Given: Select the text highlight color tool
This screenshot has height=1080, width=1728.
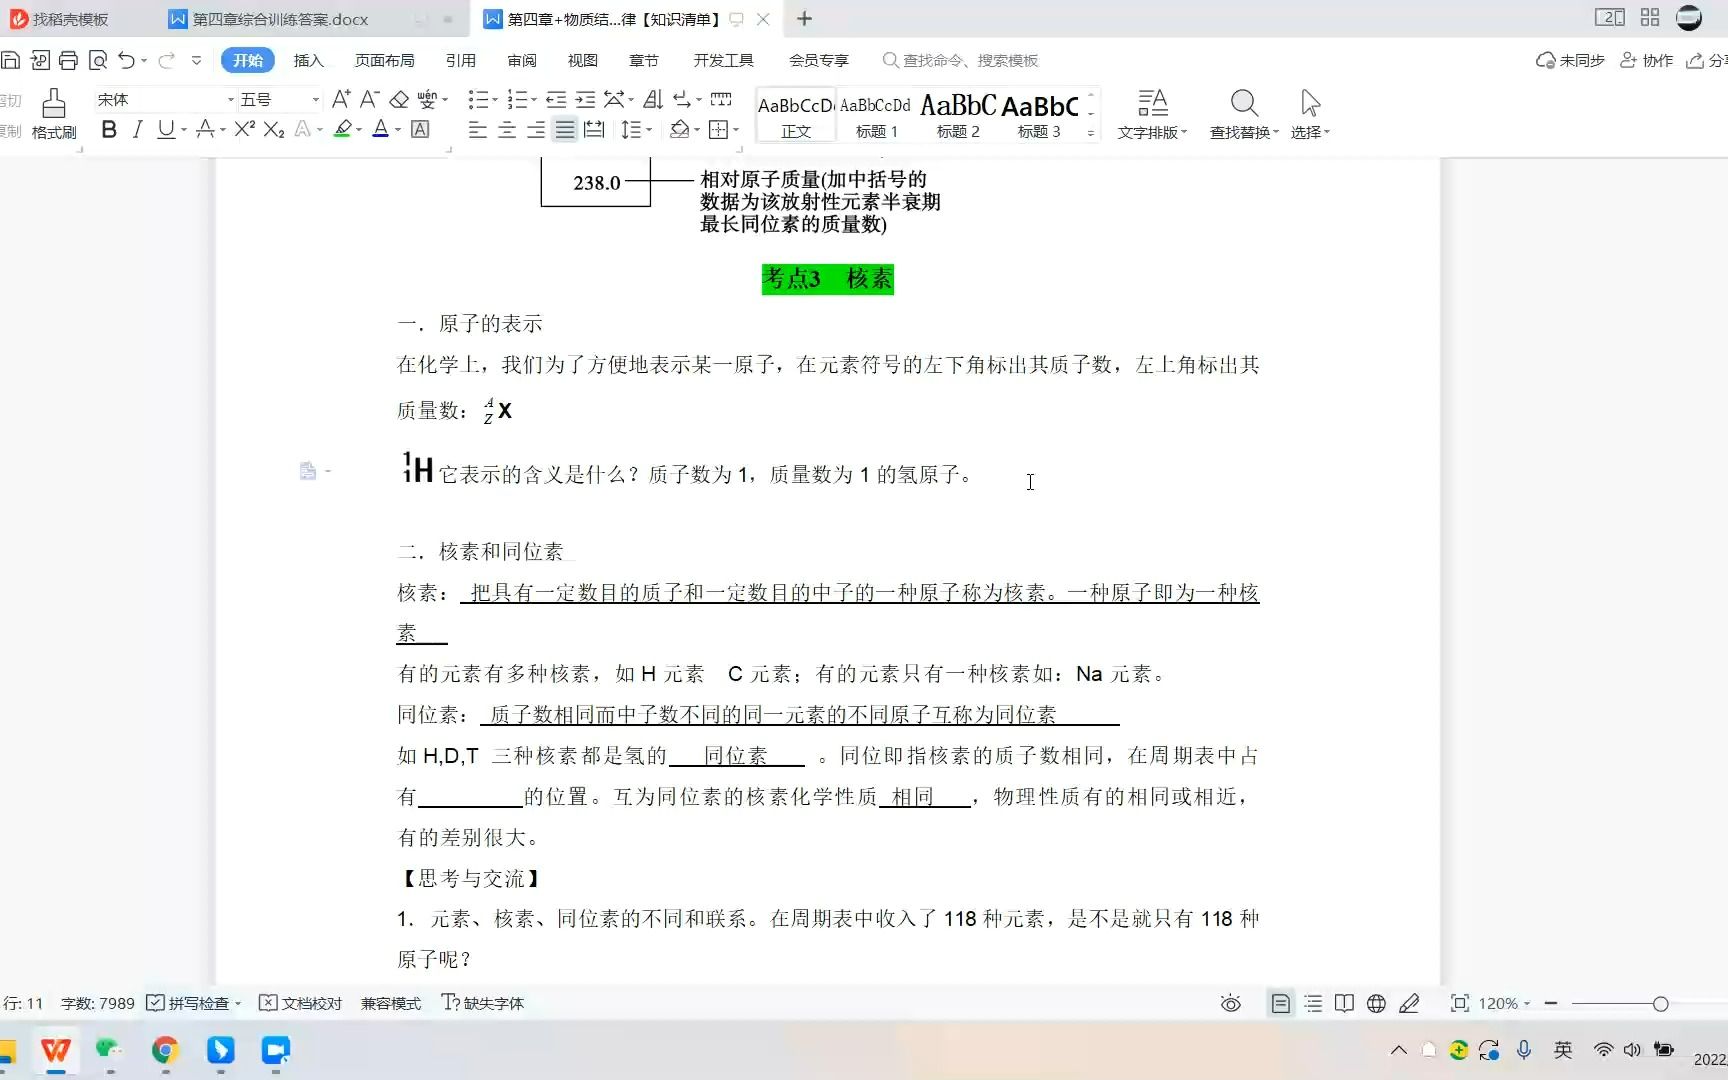Looking at the screenshot, I should point(342,130).
